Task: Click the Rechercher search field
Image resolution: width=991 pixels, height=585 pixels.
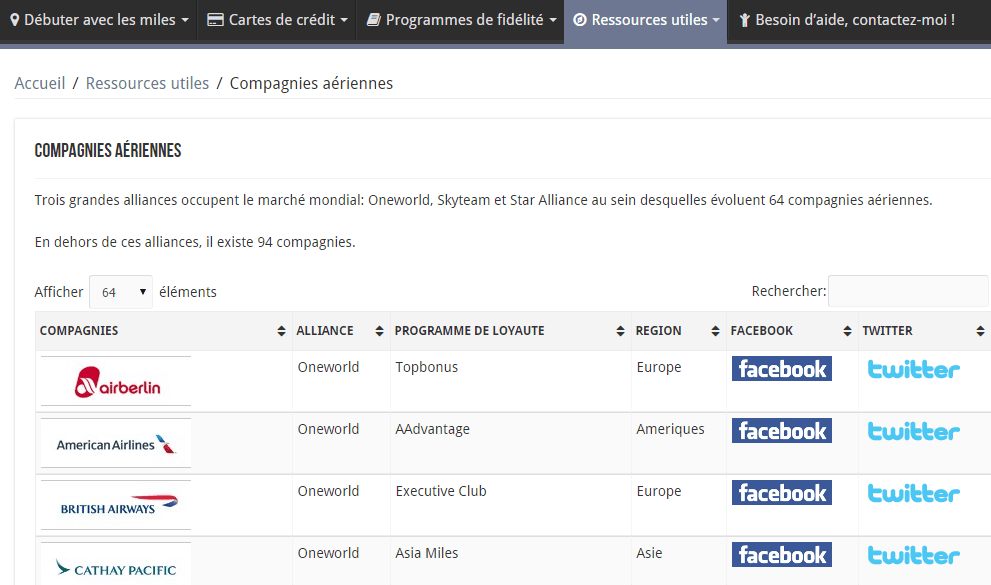Action: click(x=907, y=291)
